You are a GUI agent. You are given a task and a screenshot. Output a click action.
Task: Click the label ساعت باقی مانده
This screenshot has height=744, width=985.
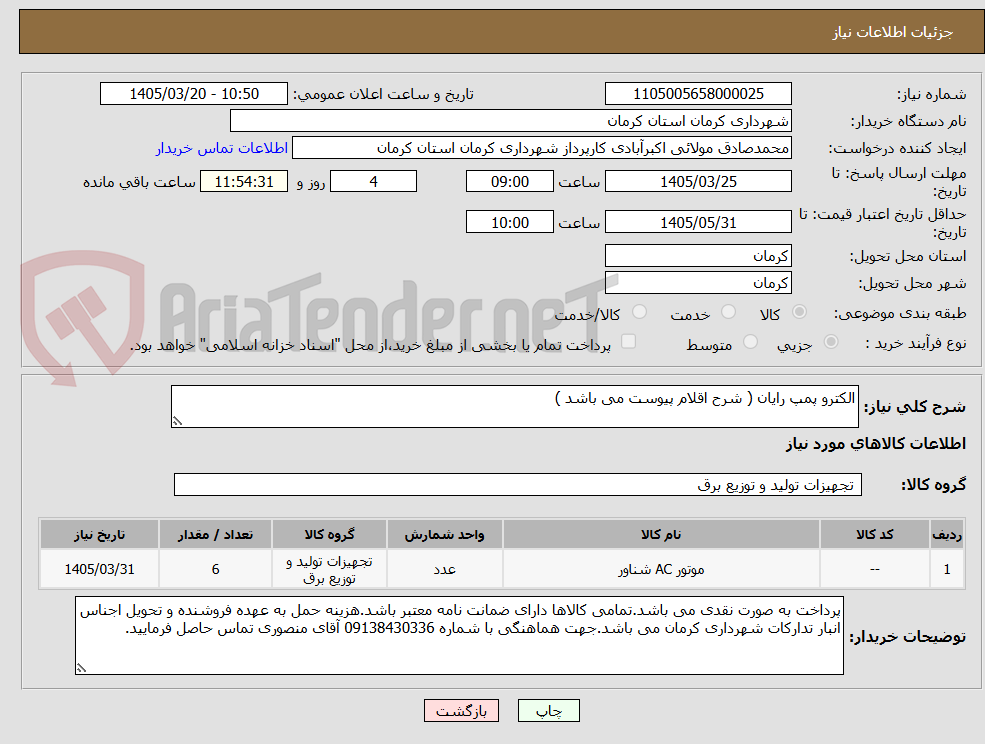139,182
